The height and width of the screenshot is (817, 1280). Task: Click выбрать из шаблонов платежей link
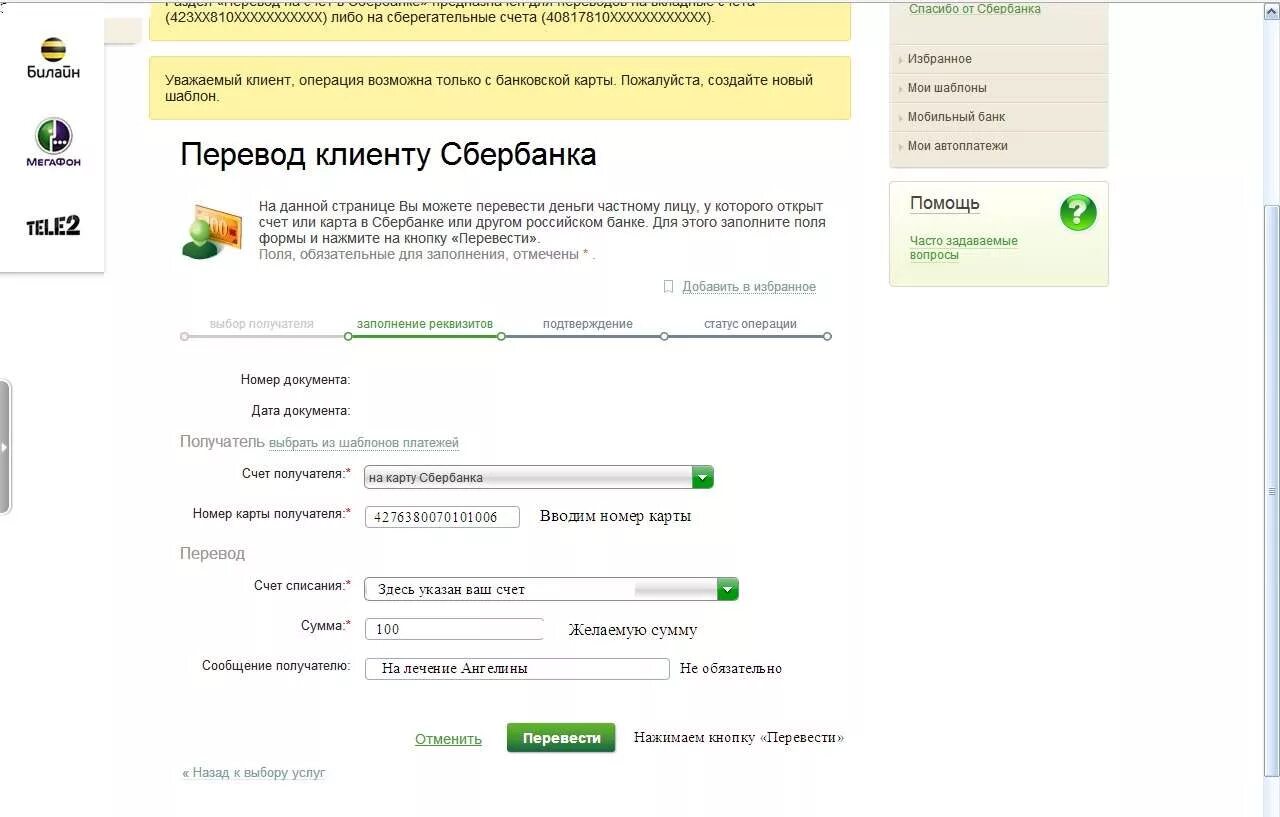tap(364, 443)
